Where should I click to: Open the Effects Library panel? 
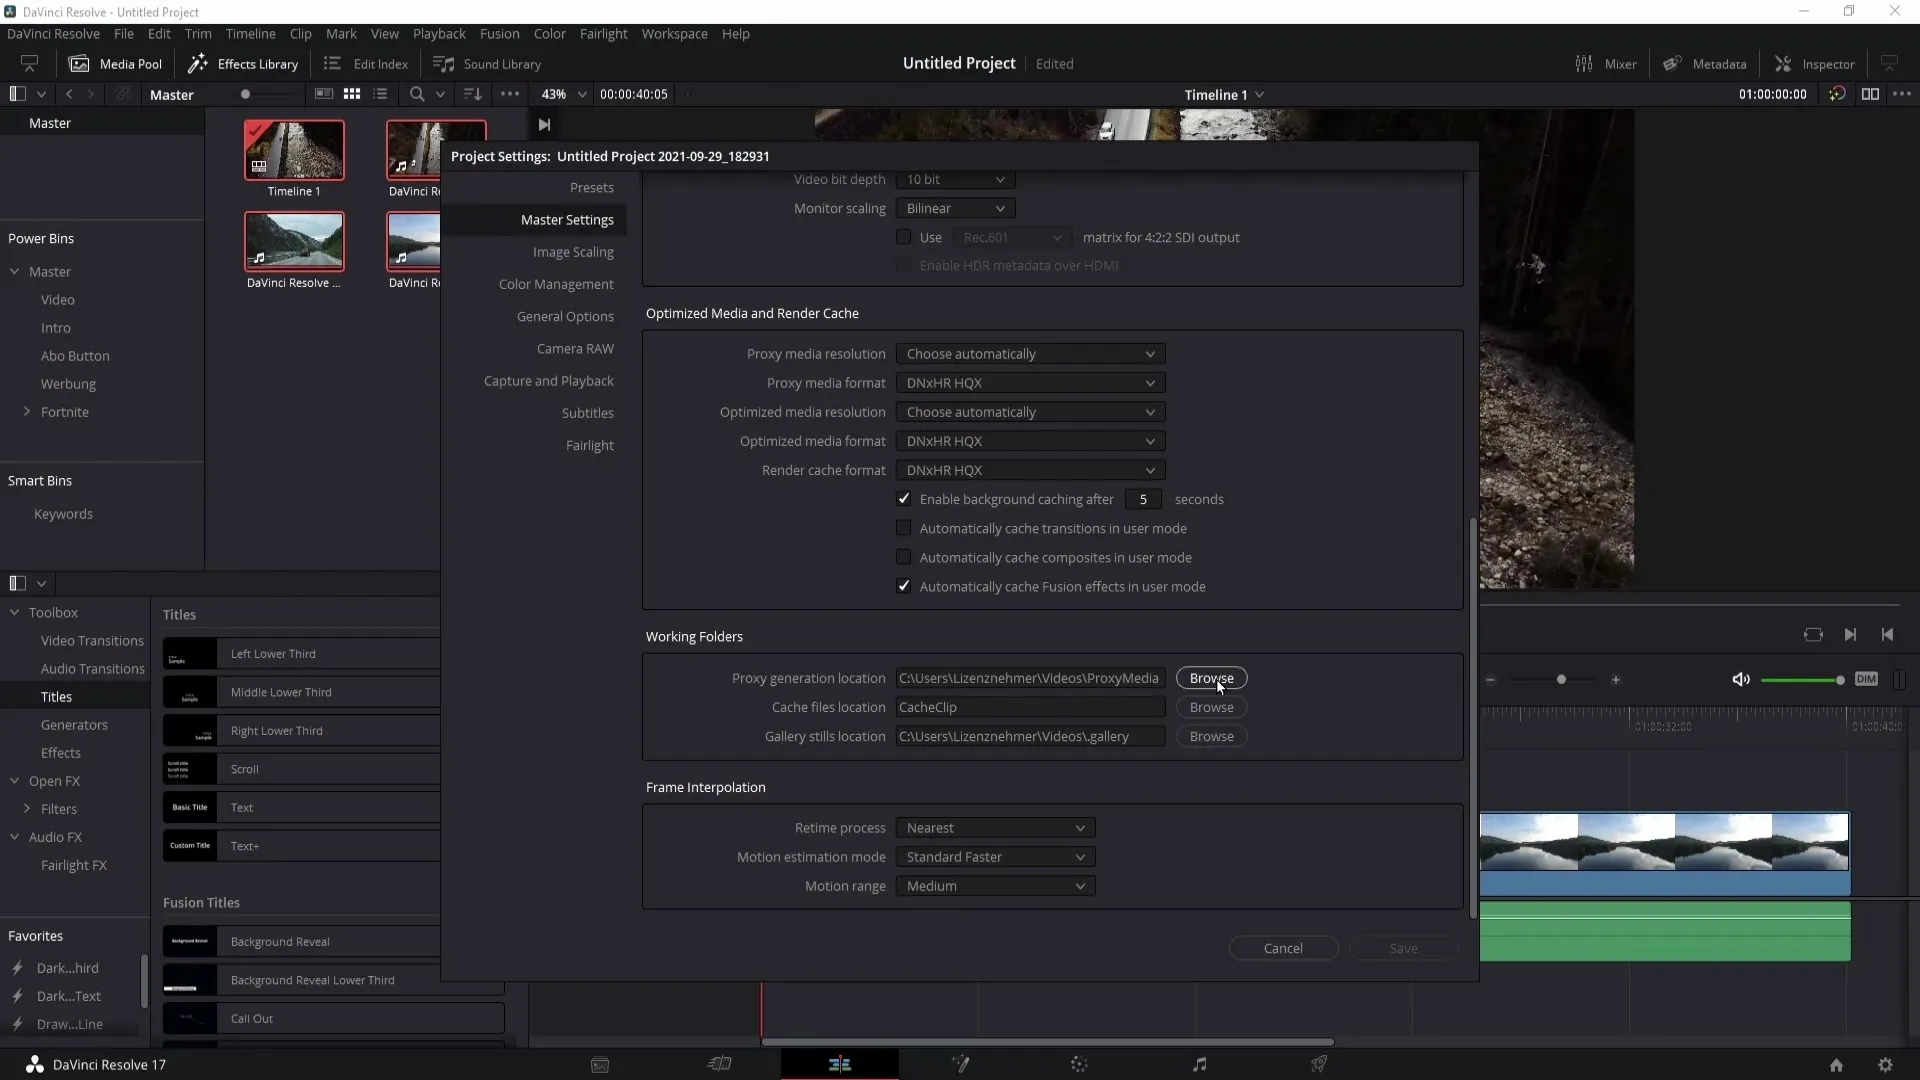point(244,62)
